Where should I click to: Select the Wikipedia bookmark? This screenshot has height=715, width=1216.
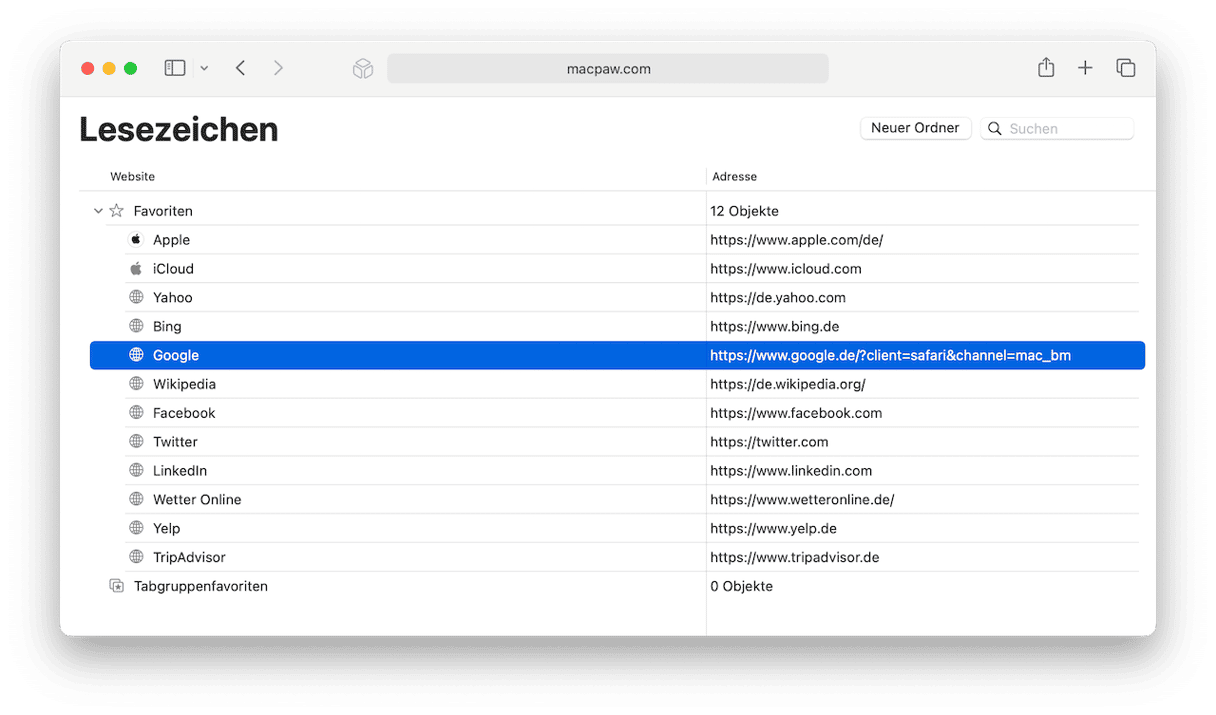coord(184,384)
